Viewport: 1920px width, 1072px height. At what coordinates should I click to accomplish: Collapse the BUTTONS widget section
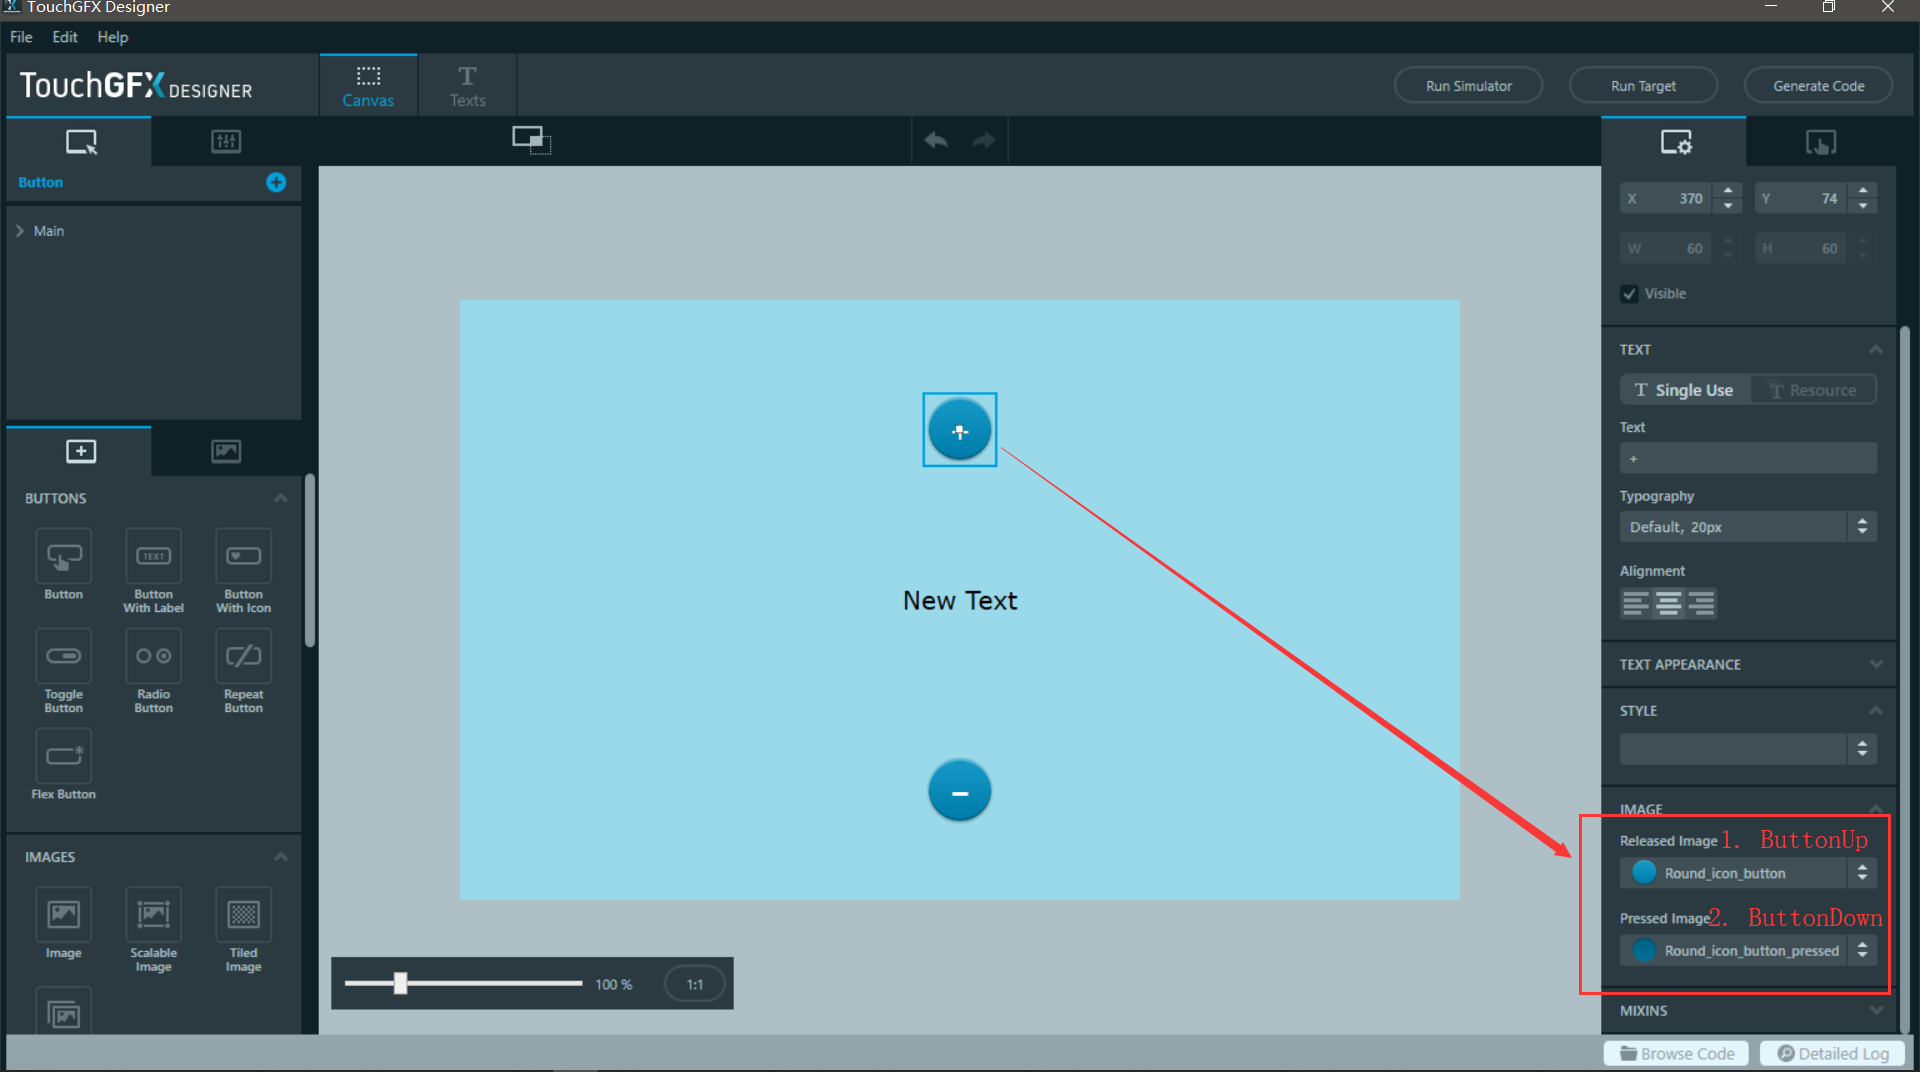coord(281,498)
